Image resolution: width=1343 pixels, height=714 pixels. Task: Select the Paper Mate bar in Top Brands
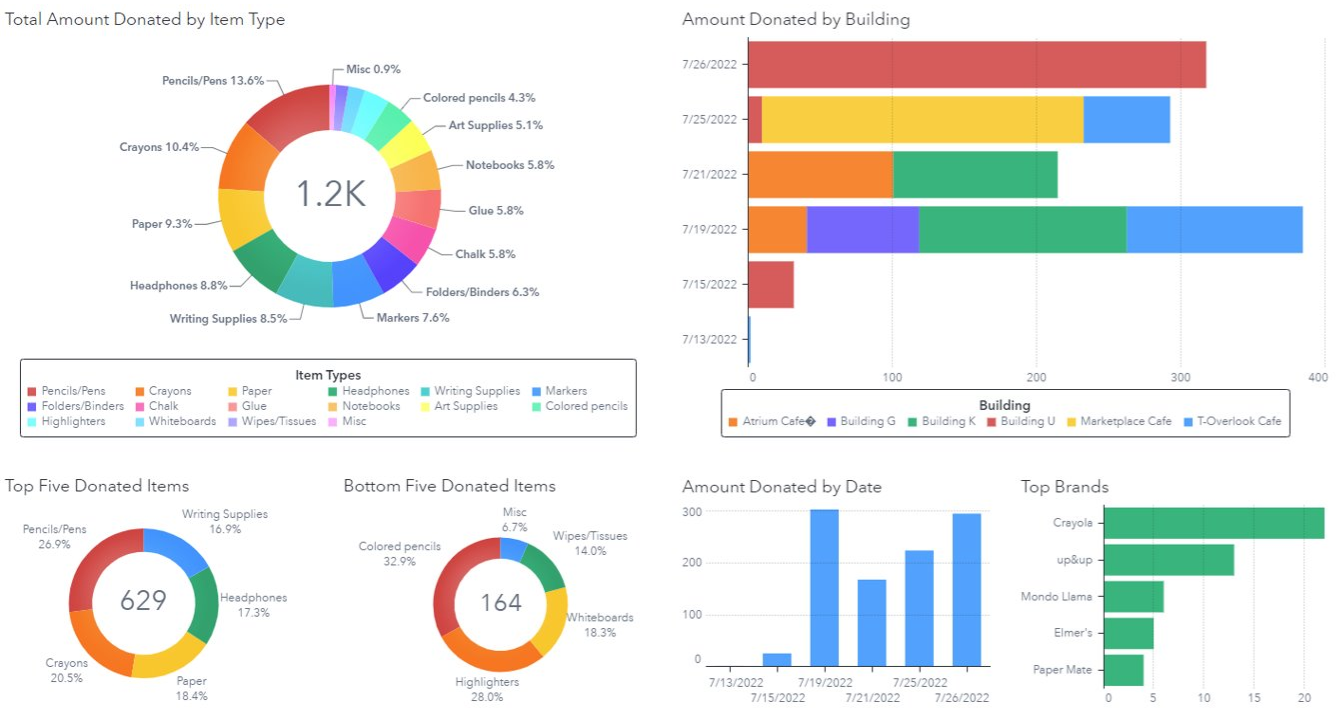point(1125,670)
